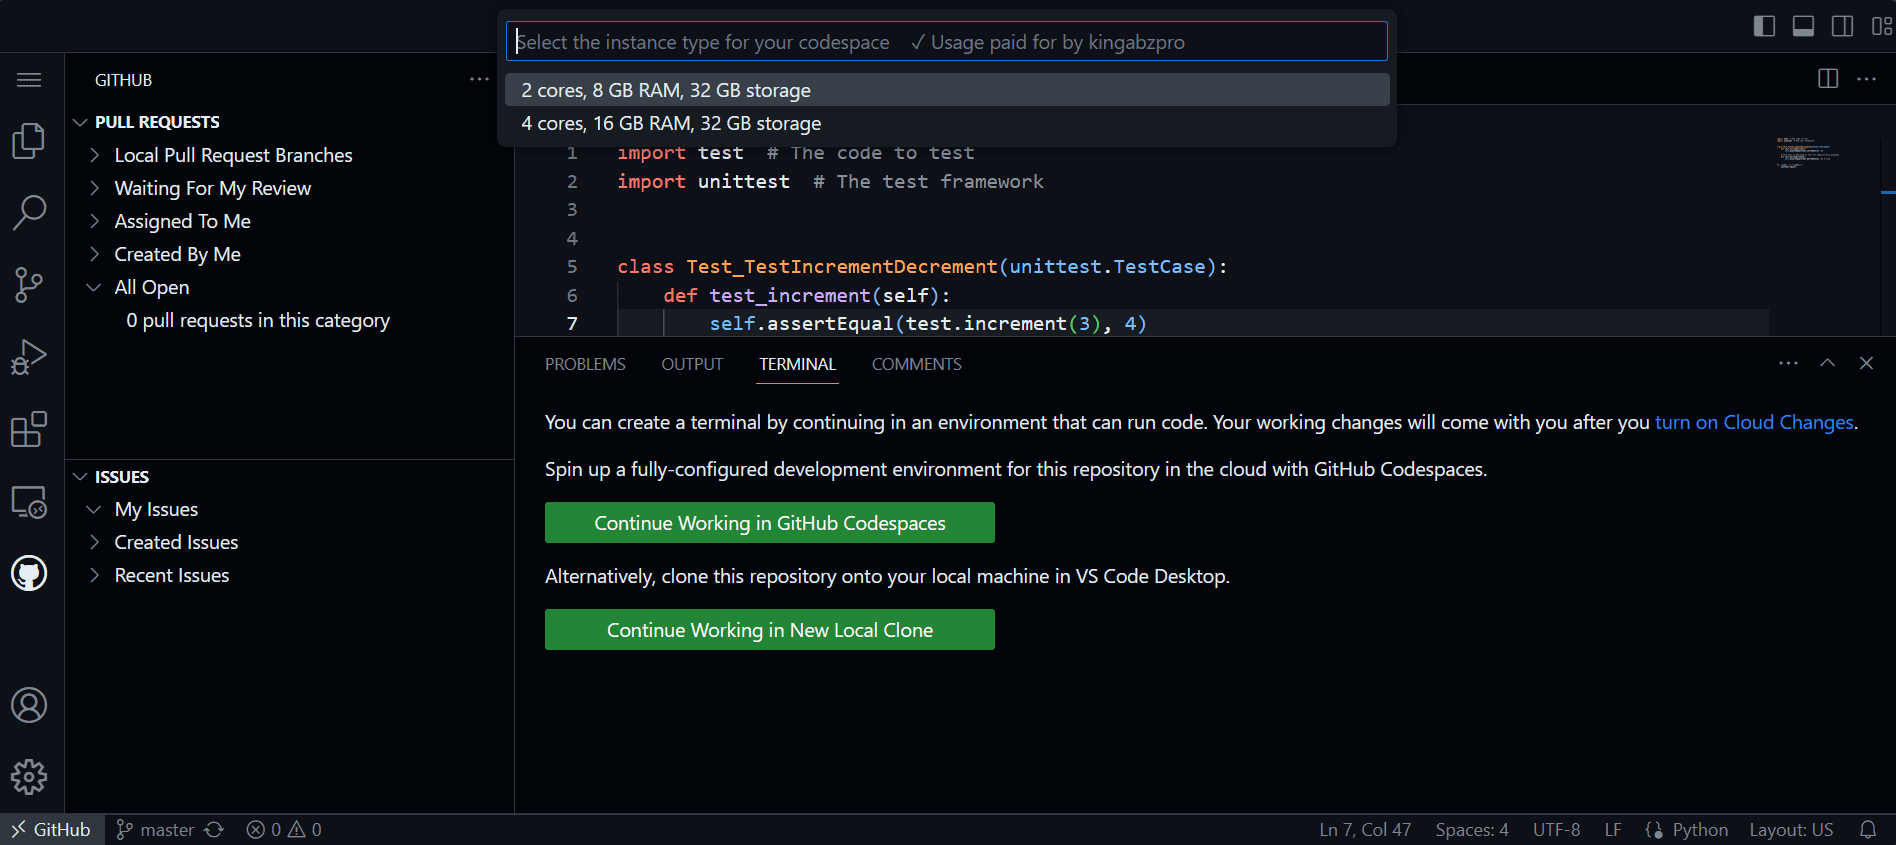This screenshot has width=1896, height=845.
Task: Switch to the Comments tab
Action: 917,364
